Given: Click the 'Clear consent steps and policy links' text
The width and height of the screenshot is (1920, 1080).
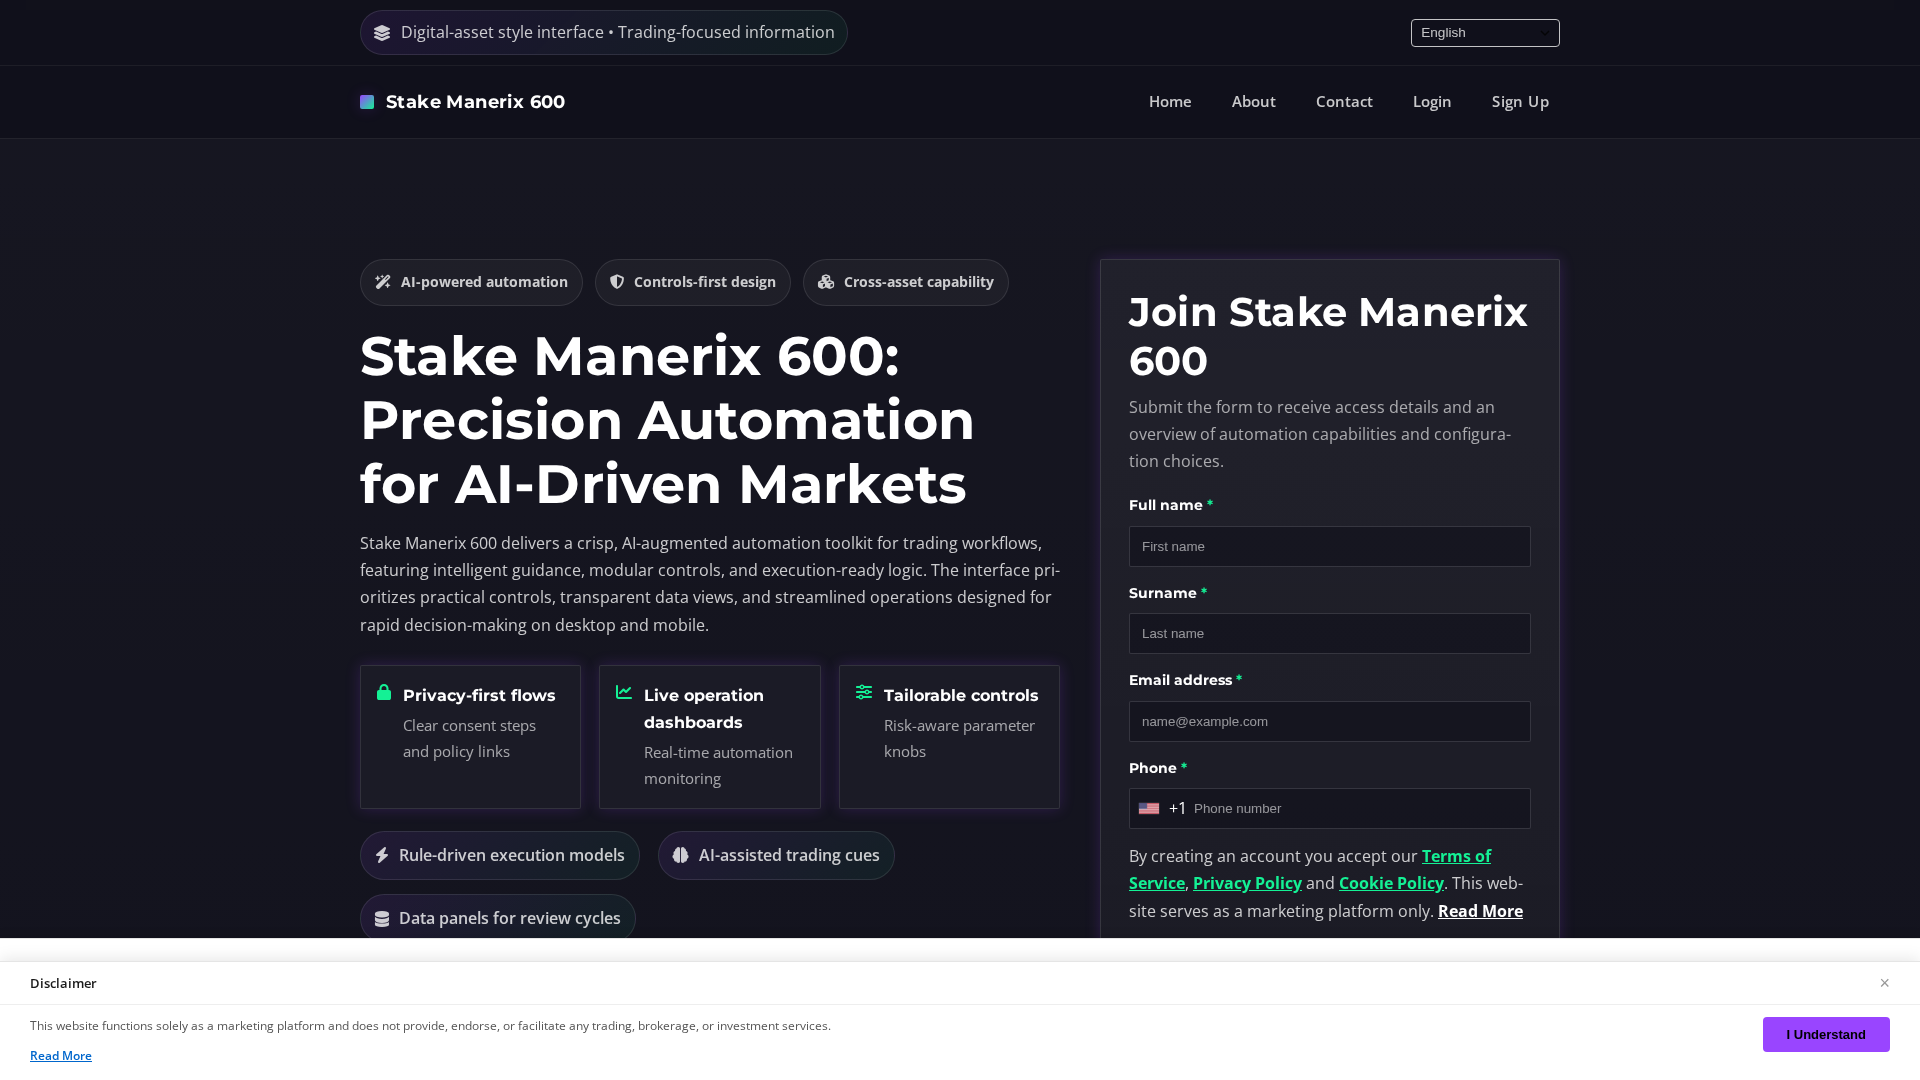Looking at the screenshot, I should click(x=469, y=739).
